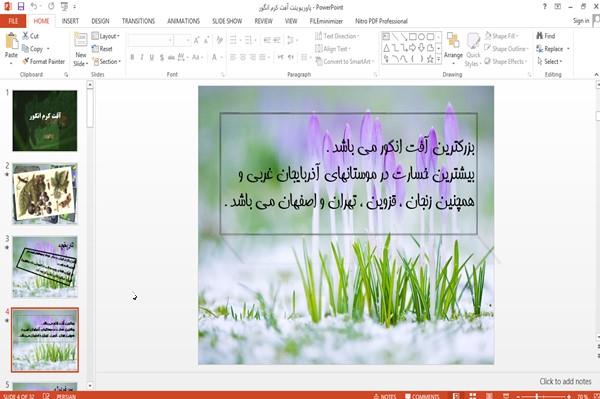Open Clipboard group dialog launcher
The height and width of the screenshot is (399, 600).
click(x=66, y=75)
